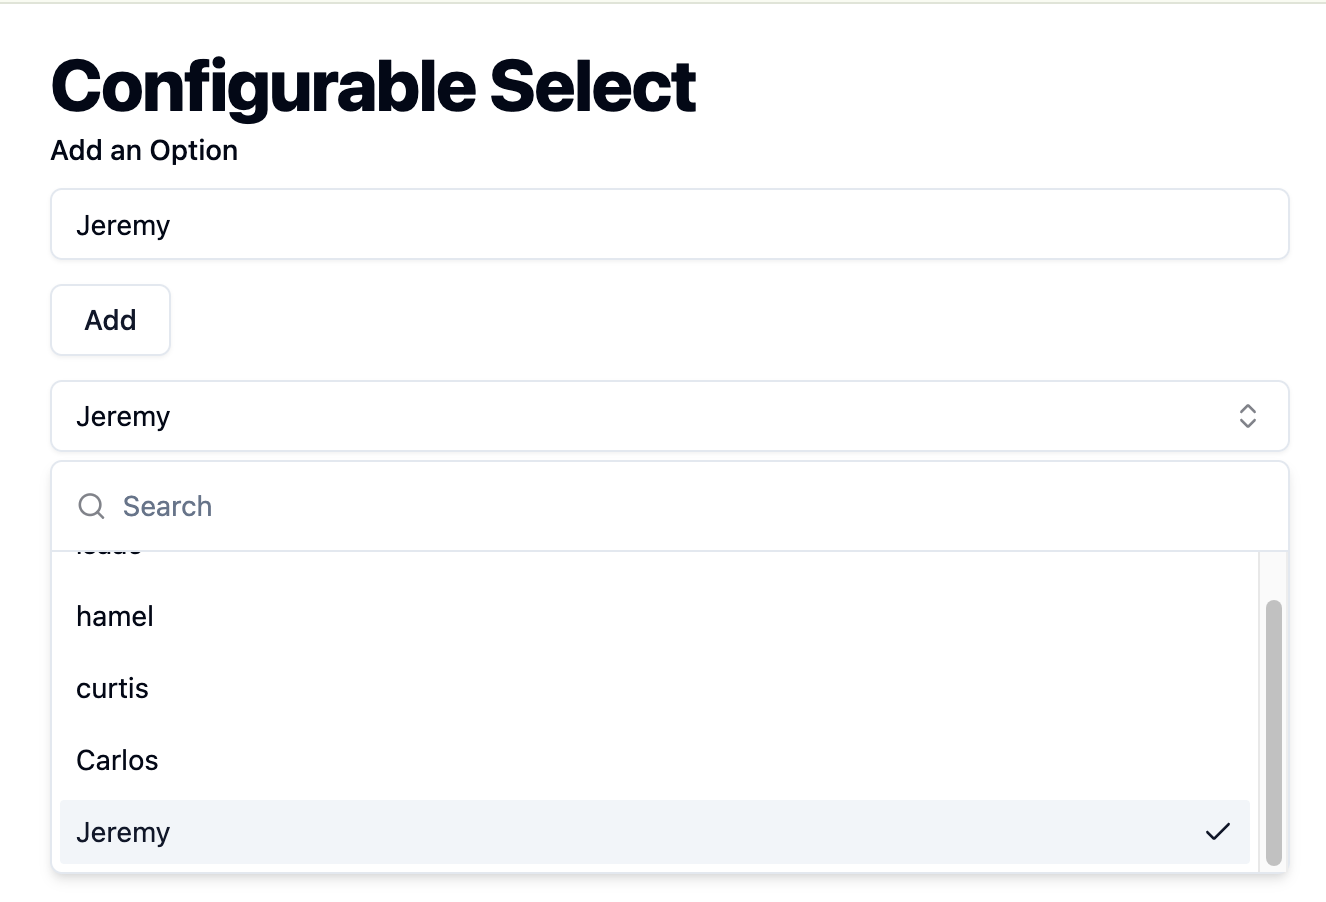Image resolution: width=1326 pixels, height=902 pixels.
Task: Click the dropdown list scrollbar thumb
Action: [1273, 732]
